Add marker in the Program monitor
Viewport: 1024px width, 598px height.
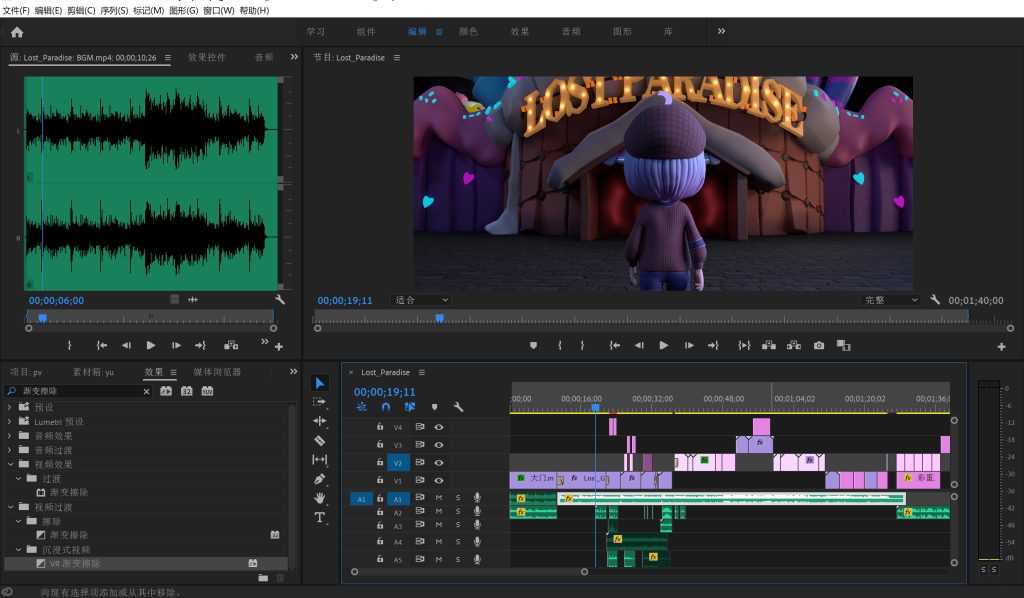[534, 345]
